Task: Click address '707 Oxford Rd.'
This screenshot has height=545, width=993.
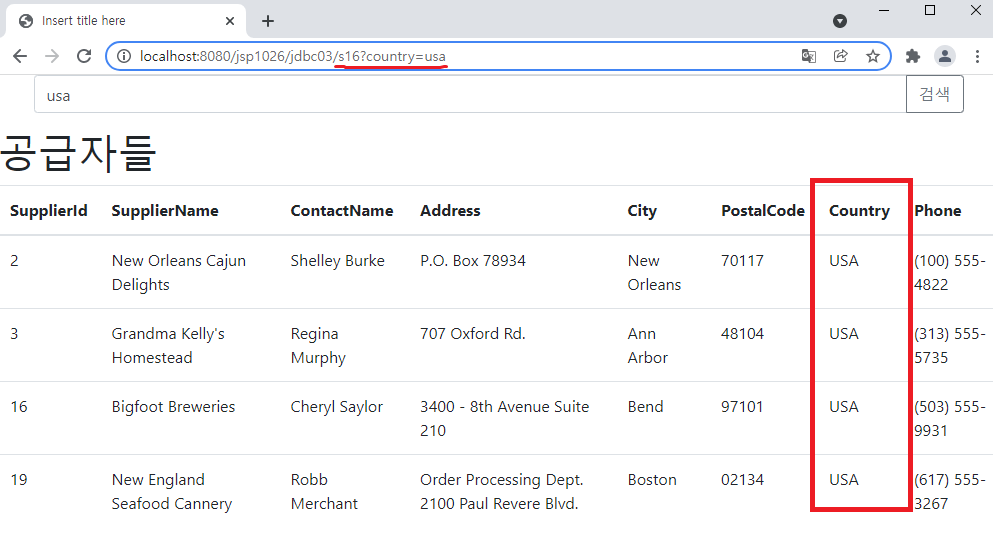Action: point(473,334)
